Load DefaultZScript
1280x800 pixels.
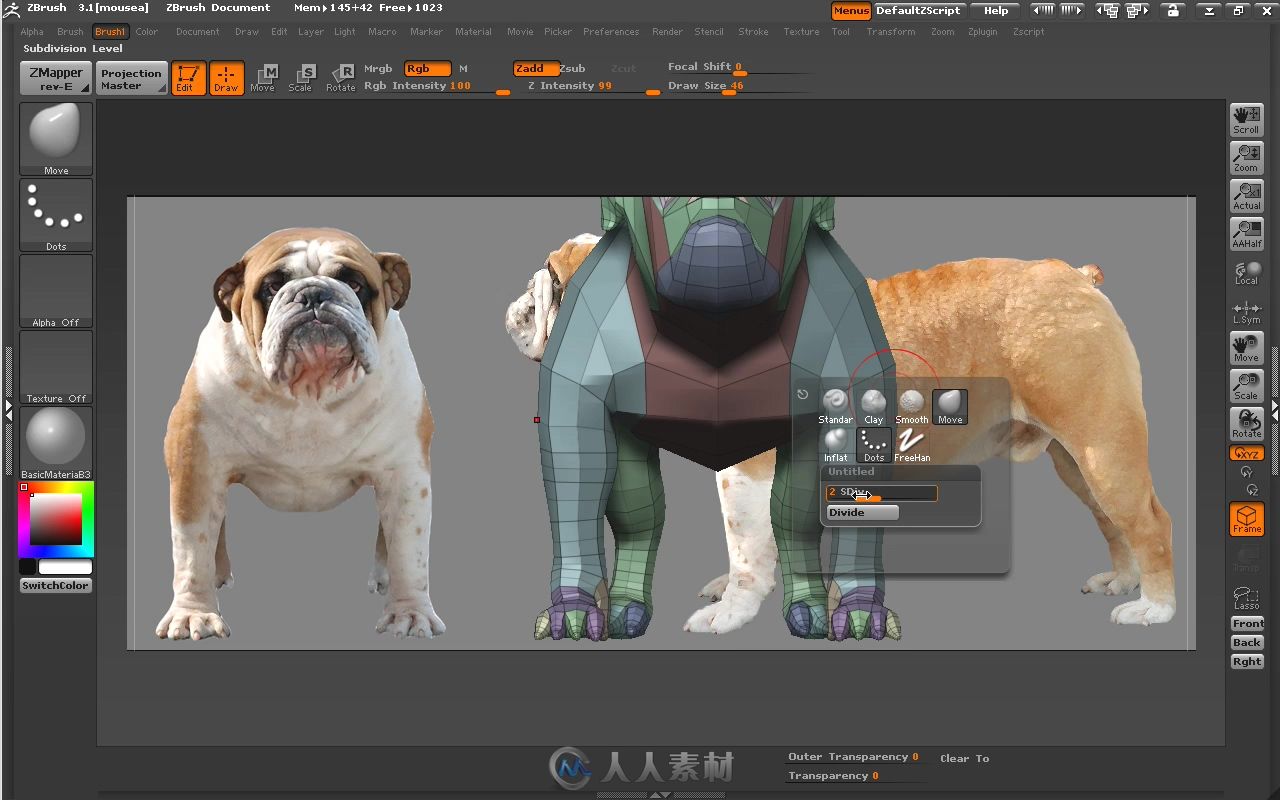(918, 11)
